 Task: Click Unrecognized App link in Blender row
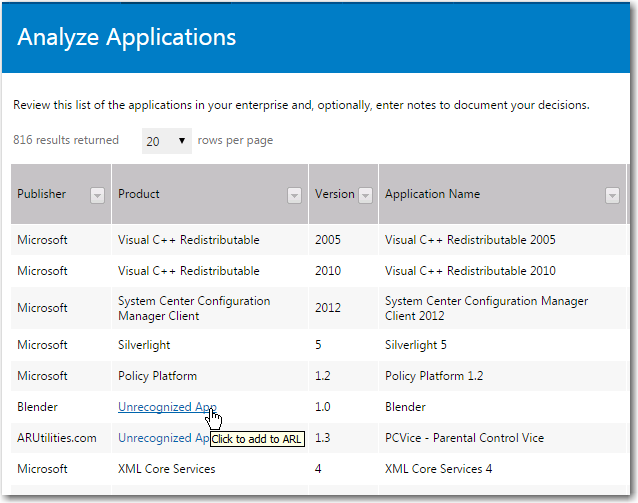[x=167, y=407]
